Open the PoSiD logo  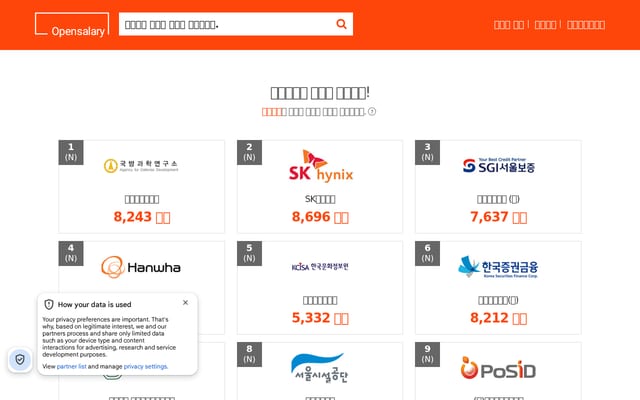point(498,369)
